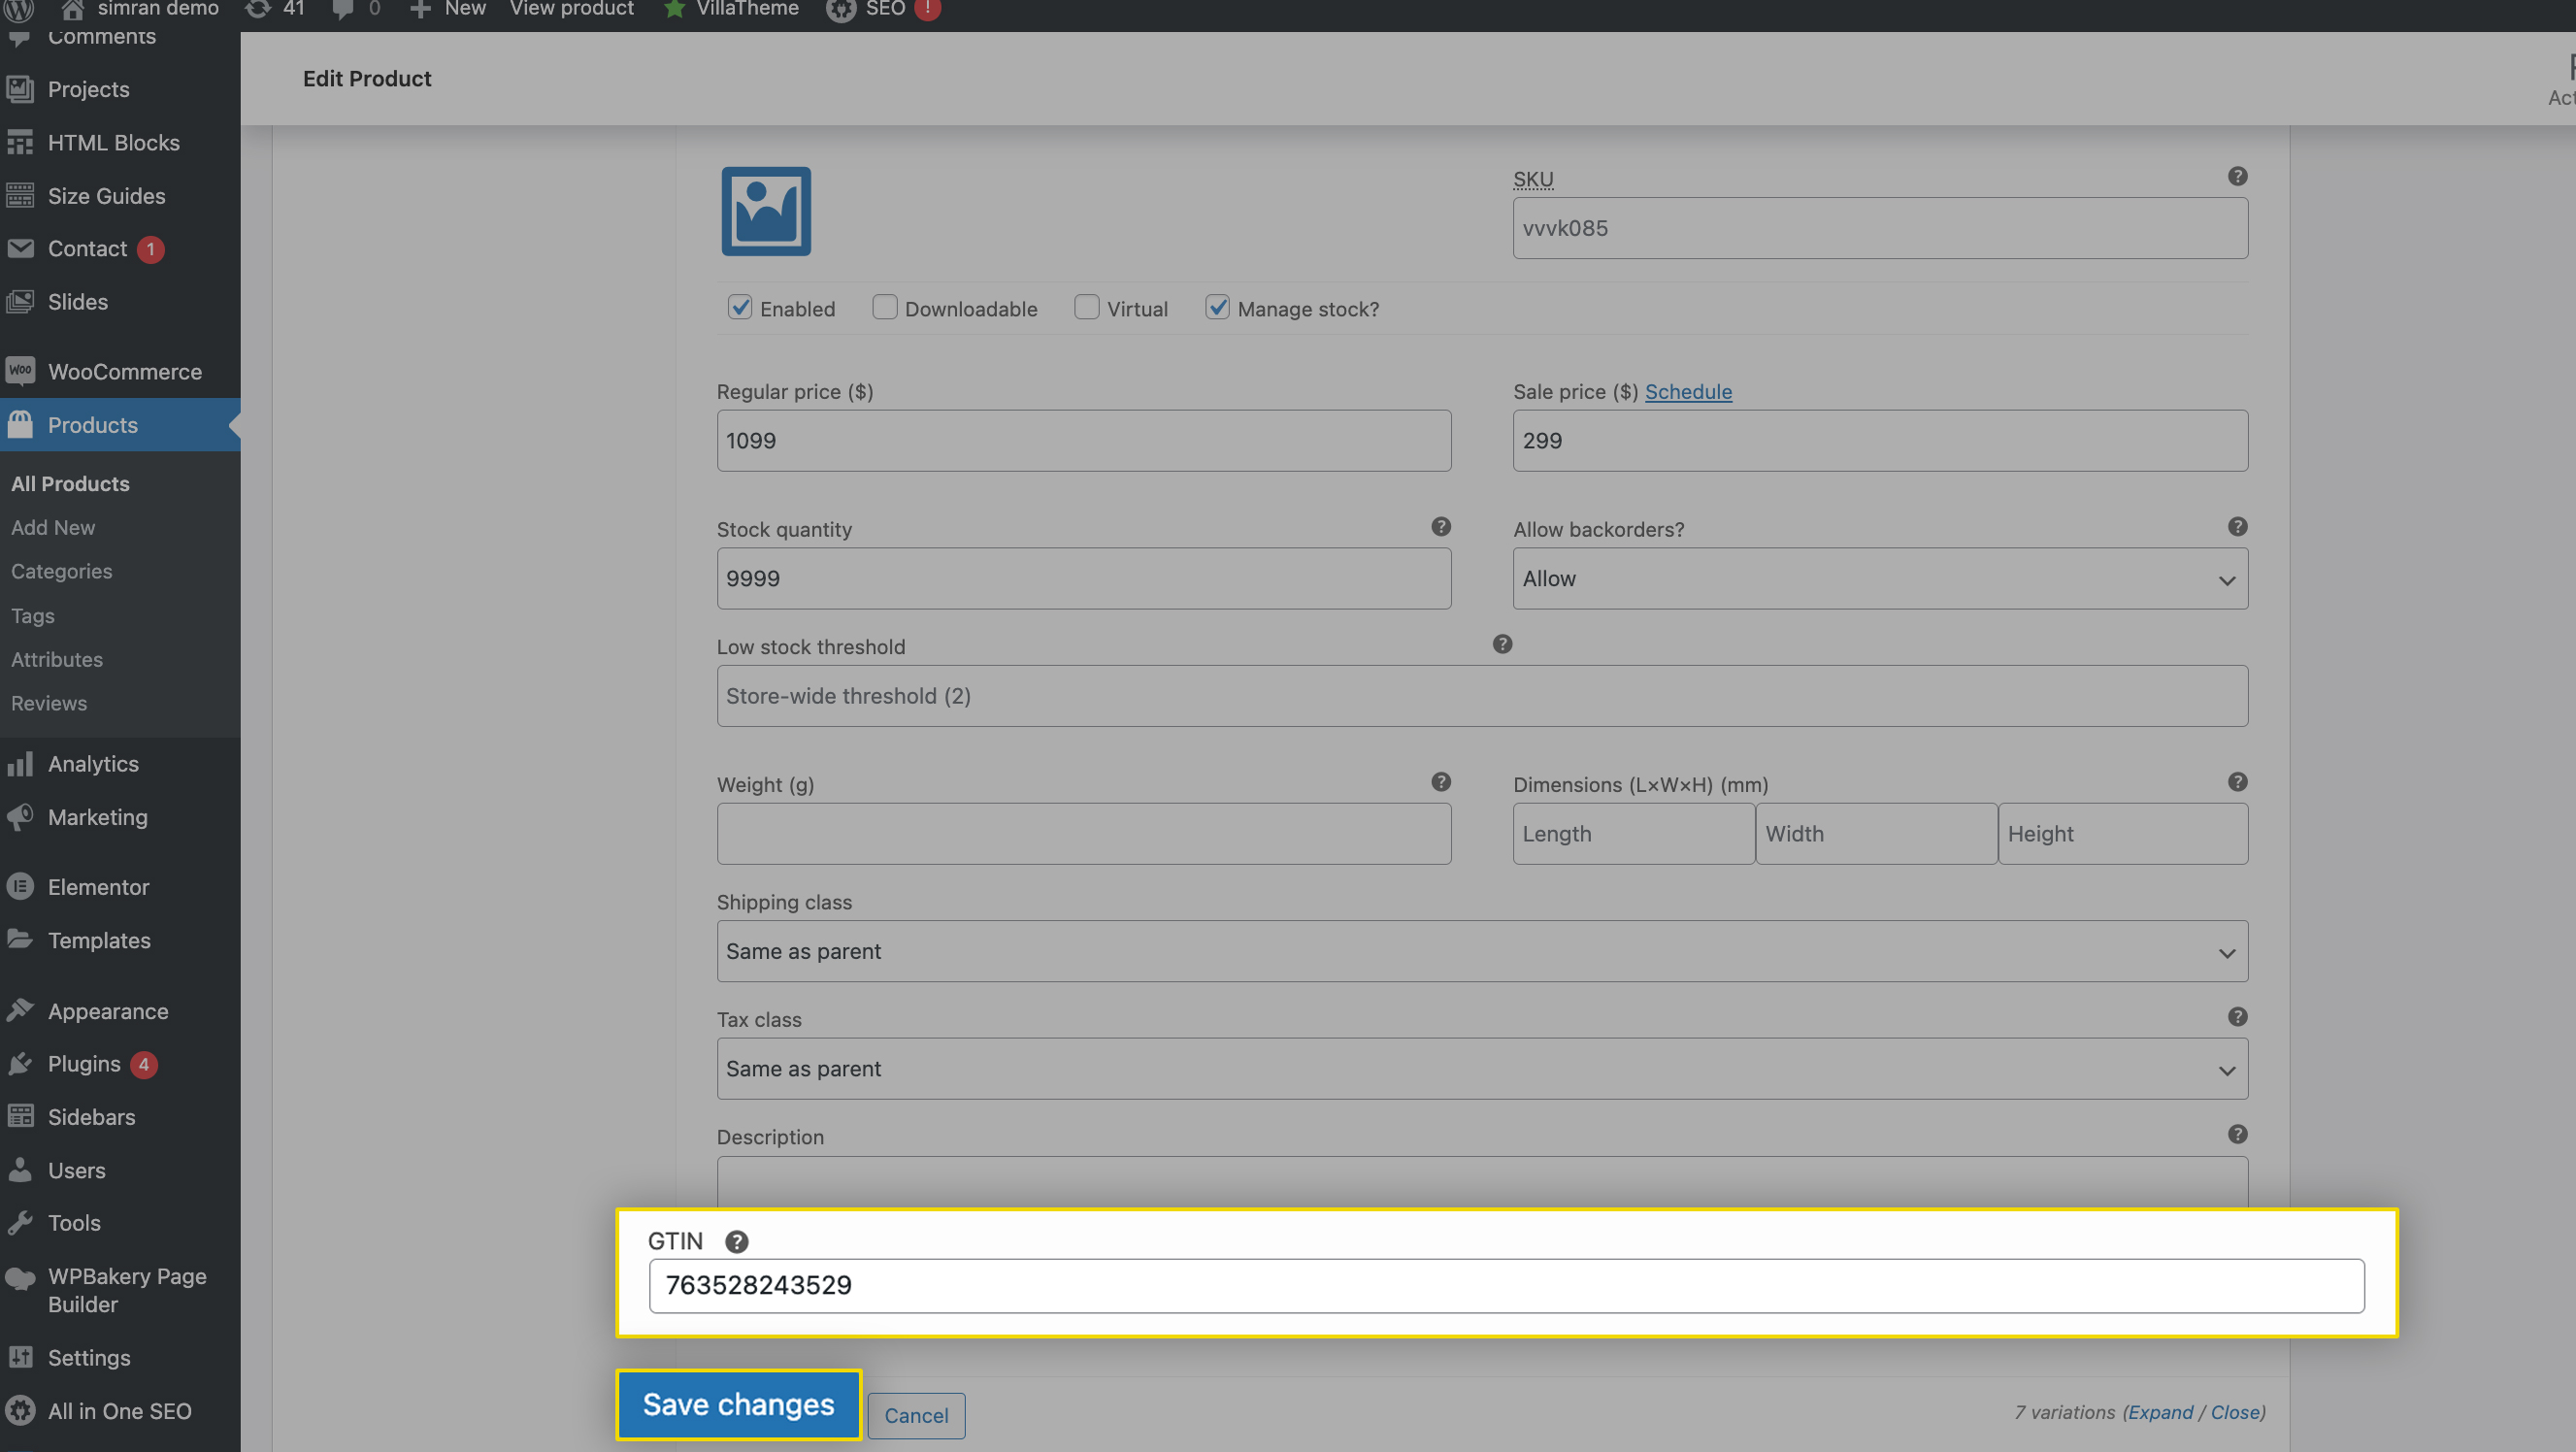Click the Projects sidebar icon
This screenshot has height=1452, width=2576.
pyautogui.click(x=20, y=89)
